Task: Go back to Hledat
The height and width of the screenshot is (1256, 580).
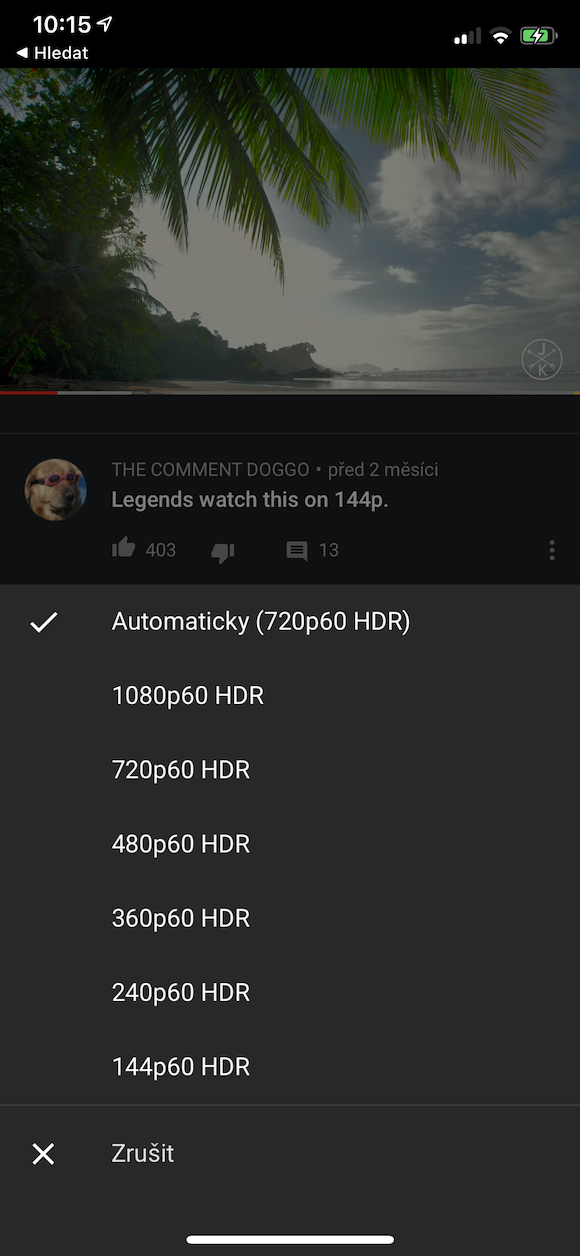Action: point(53,53)
